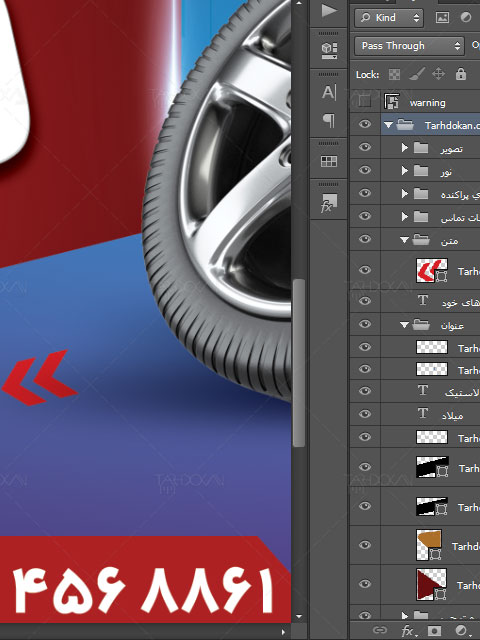Click Link Layers chain icon
This screenshot has width=480, height=640.
click(380, 630)
